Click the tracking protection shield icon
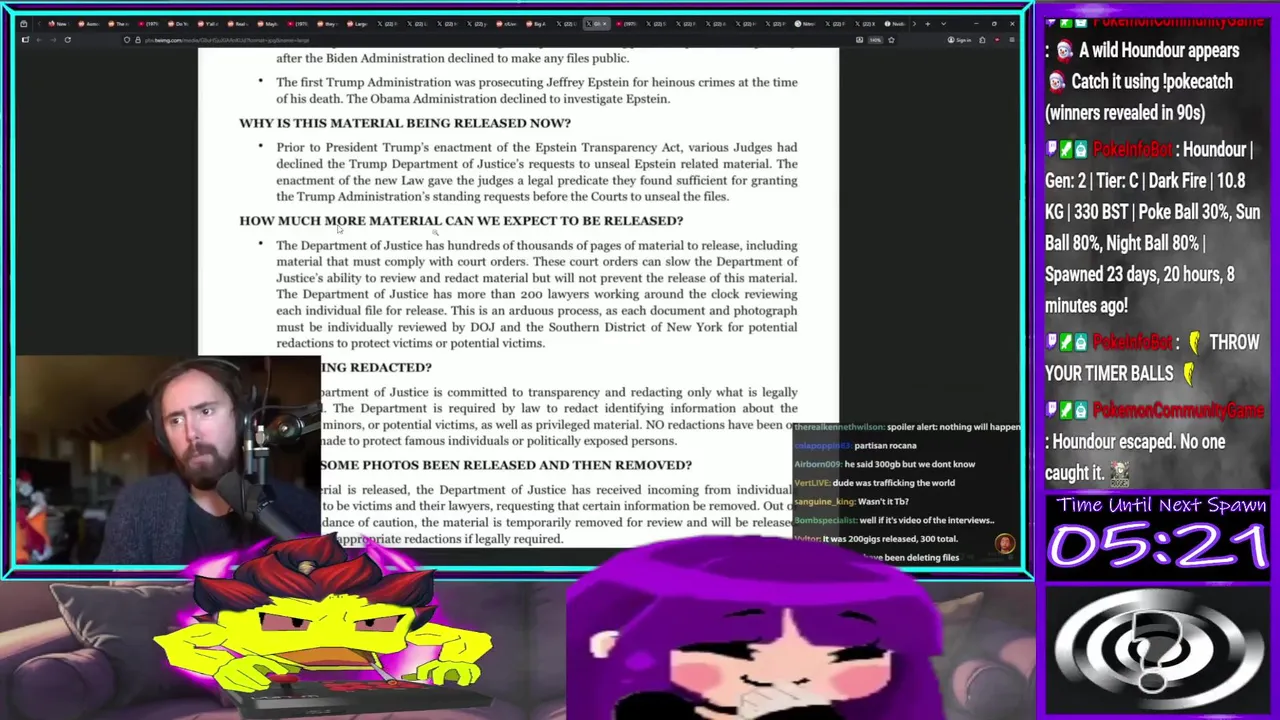 (127, 40)
